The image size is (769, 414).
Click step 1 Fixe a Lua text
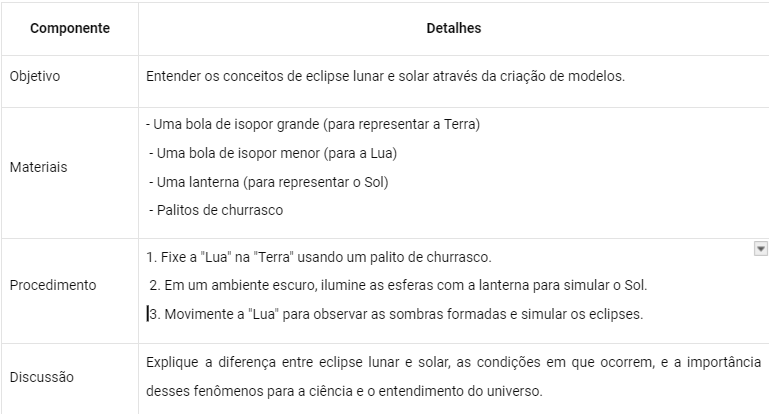pyautogui.click(x=319, y=257)
